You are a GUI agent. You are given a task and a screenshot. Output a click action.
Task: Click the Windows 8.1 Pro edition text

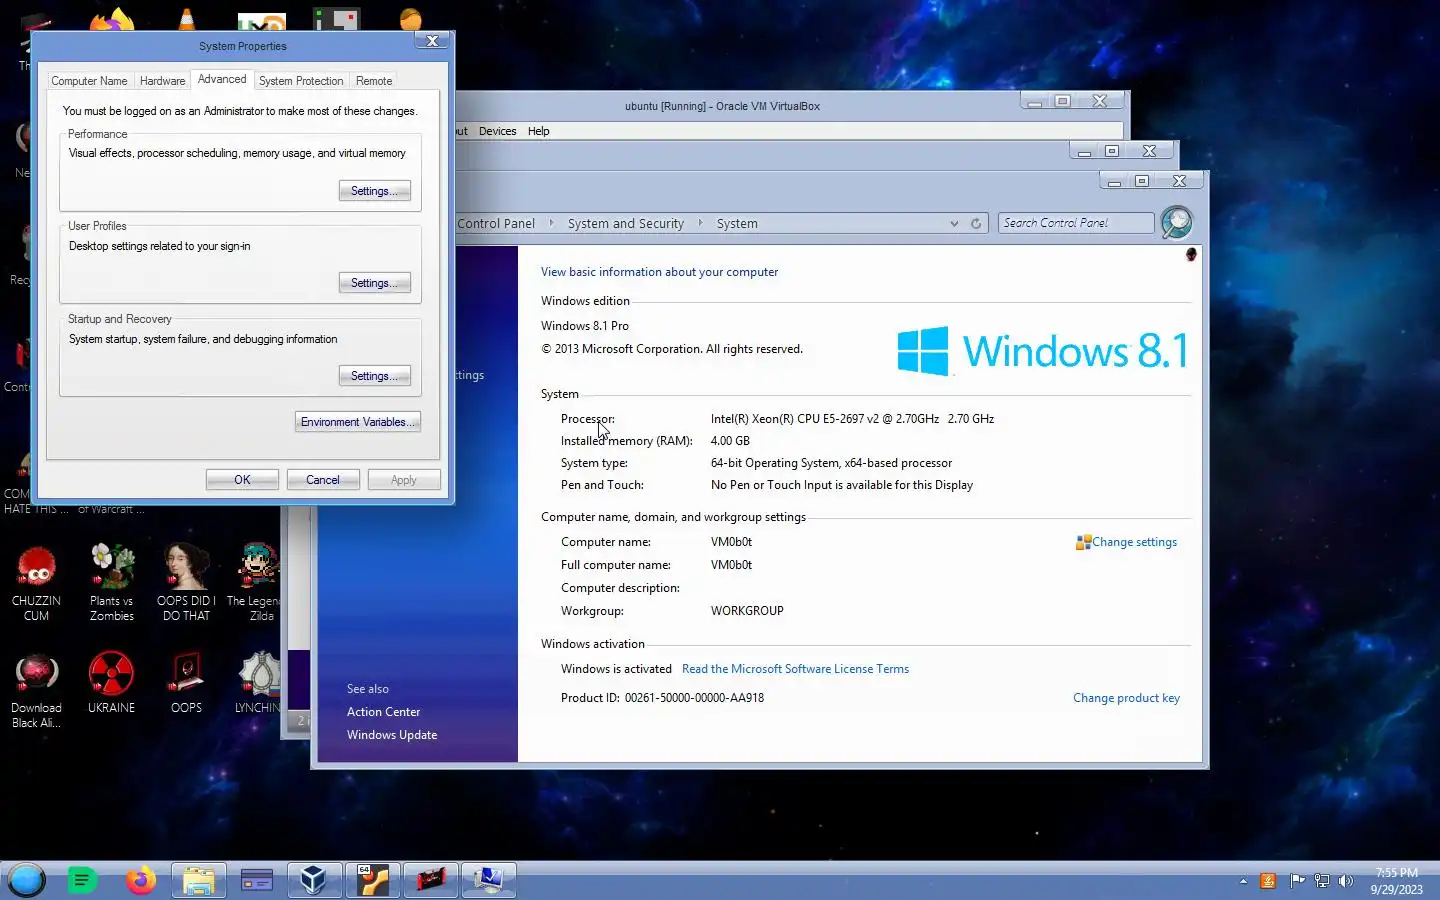pyautogui.click(x=585, y=326)
